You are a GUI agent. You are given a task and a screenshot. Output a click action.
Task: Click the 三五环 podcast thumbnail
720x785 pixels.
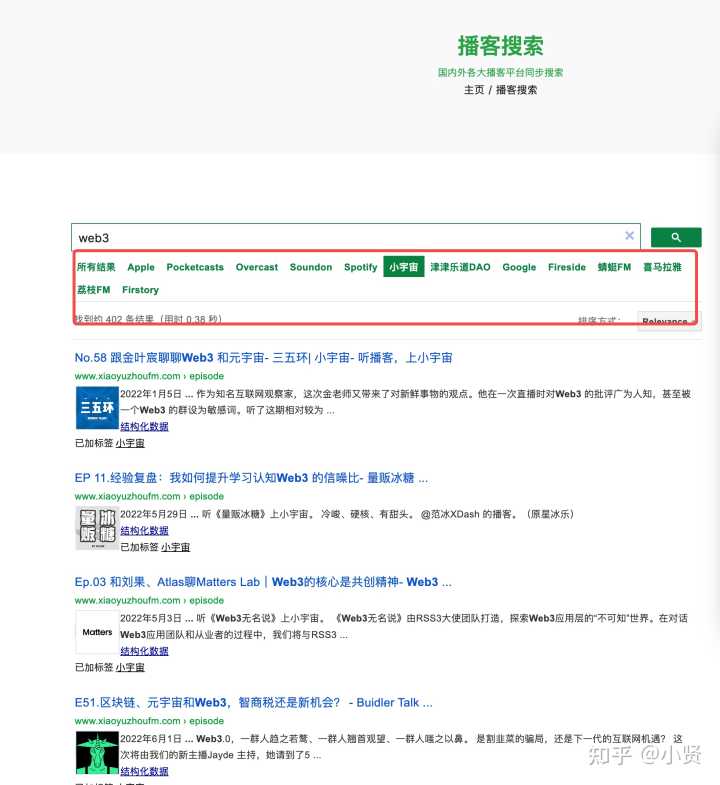pos(97,408)
